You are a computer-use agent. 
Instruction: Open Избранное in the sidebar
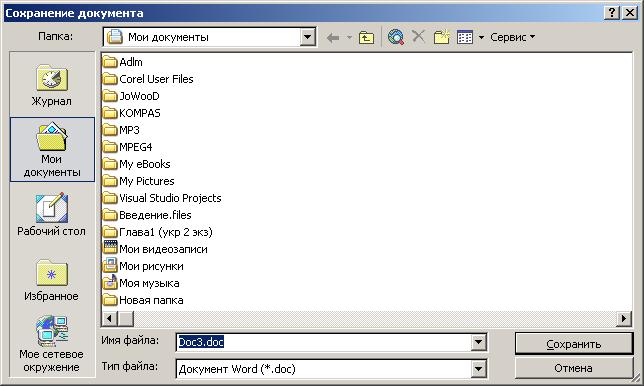coord(52,280)
